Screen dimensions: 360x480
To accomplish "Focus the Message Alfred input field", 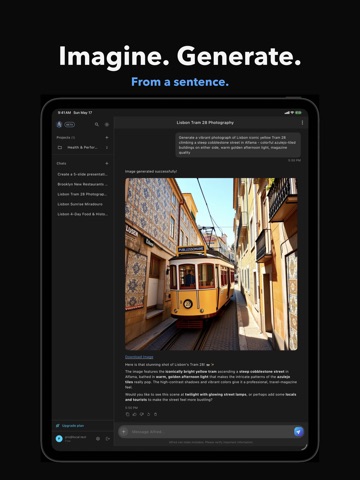I will [210, 432].
